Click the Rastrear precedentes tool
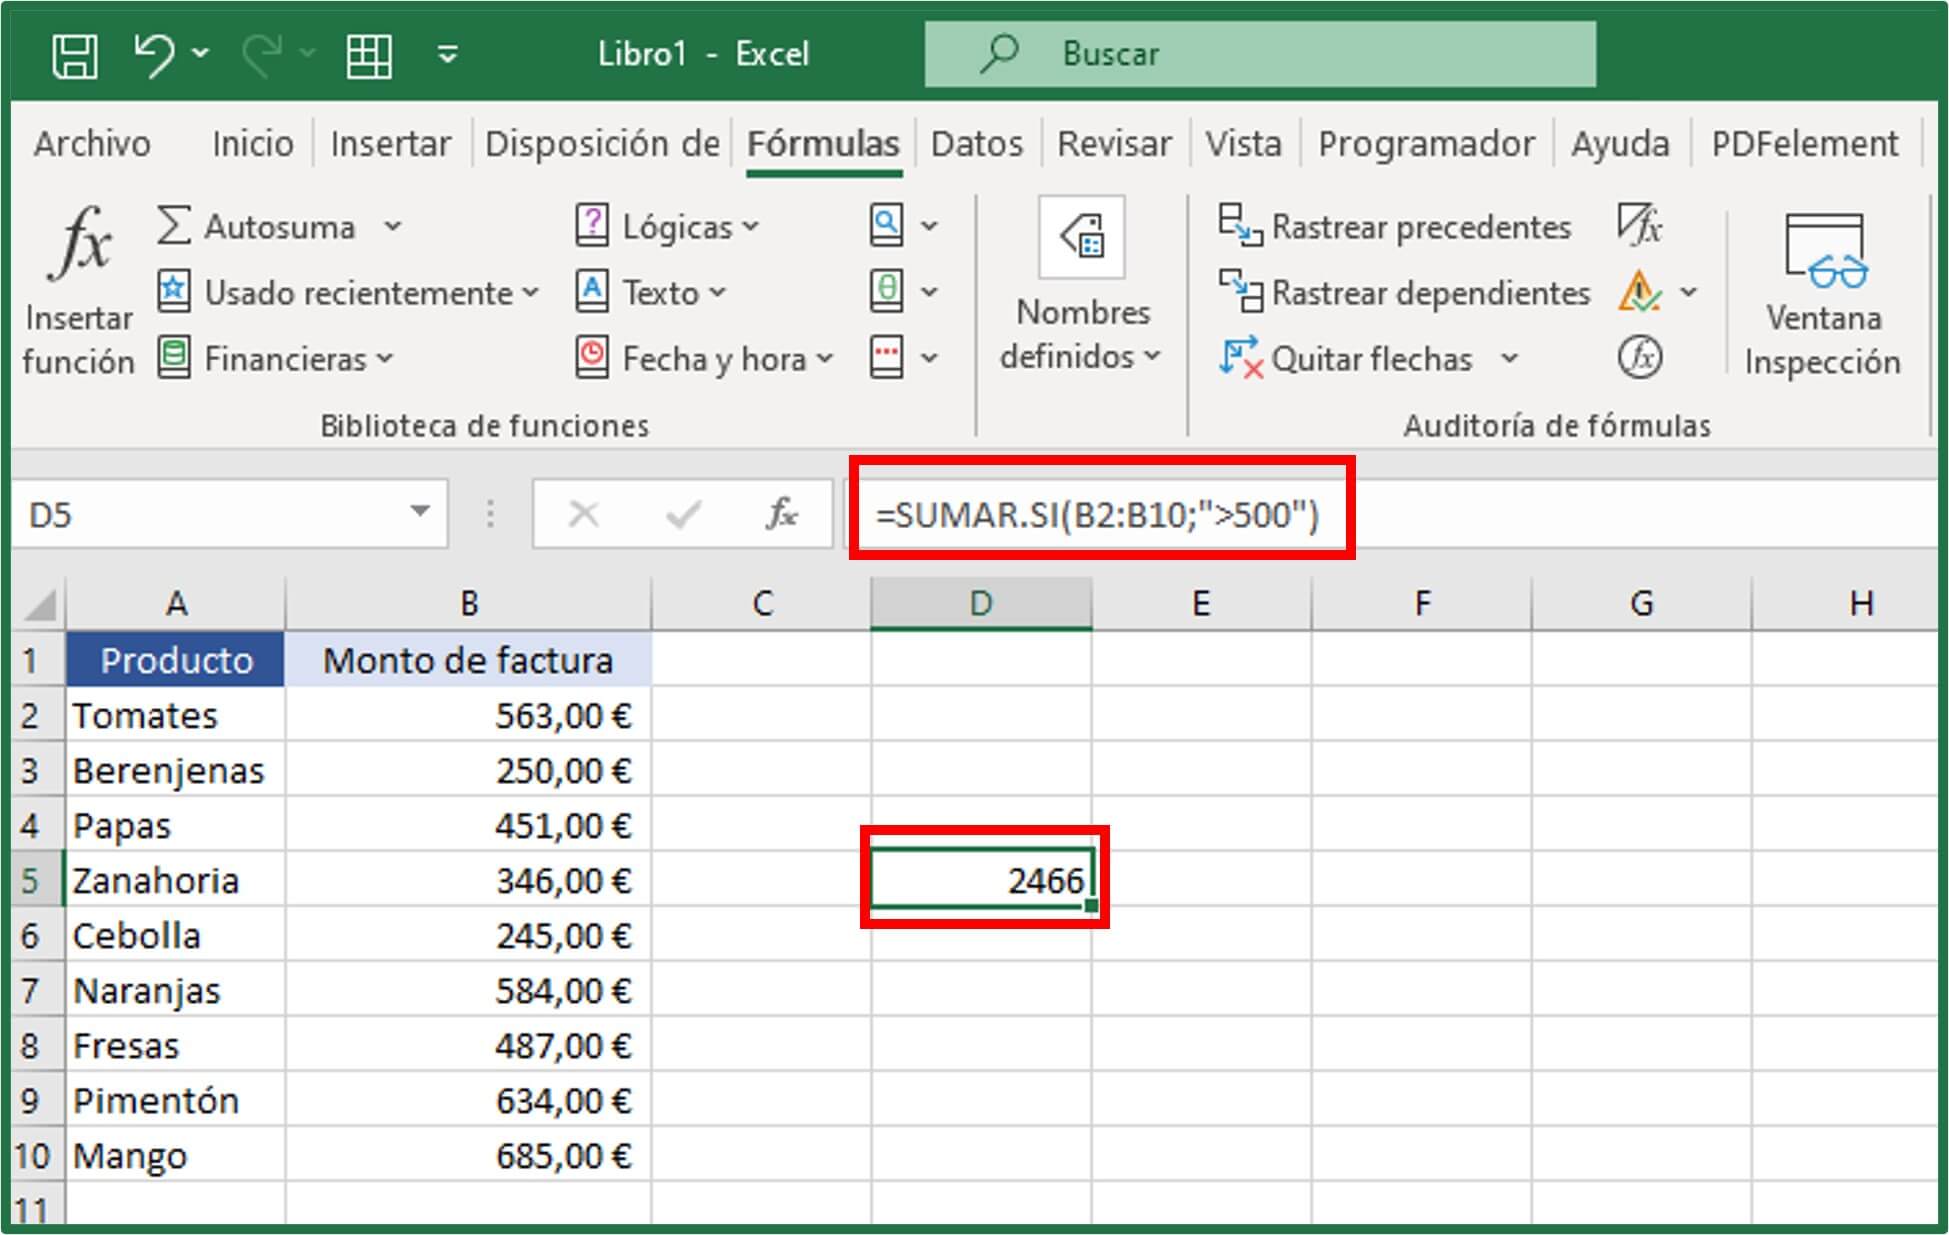The image size is (1949, 1235). (1395, 226)
